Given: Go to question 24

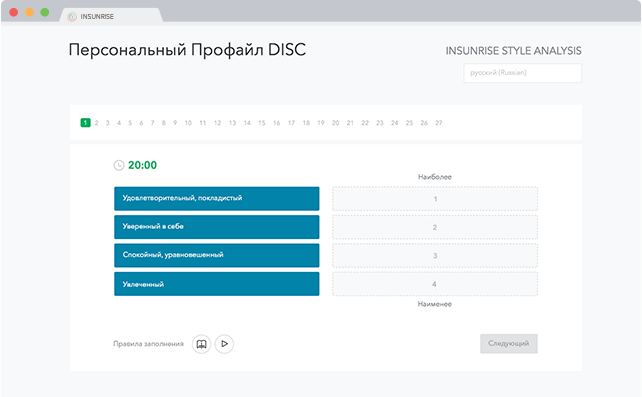Looking at the screenshot, I should 395,123.
